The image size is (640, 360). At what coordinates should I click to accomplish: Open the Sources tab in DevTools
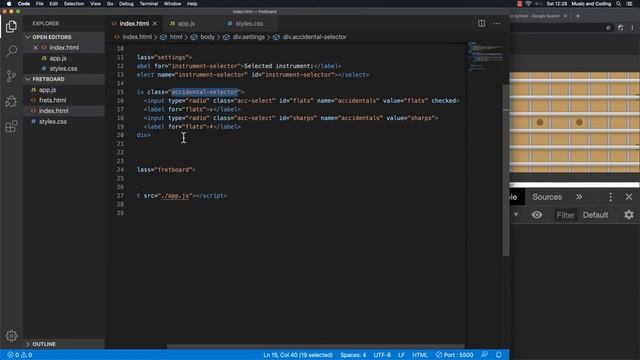click(x=547, y=197)
